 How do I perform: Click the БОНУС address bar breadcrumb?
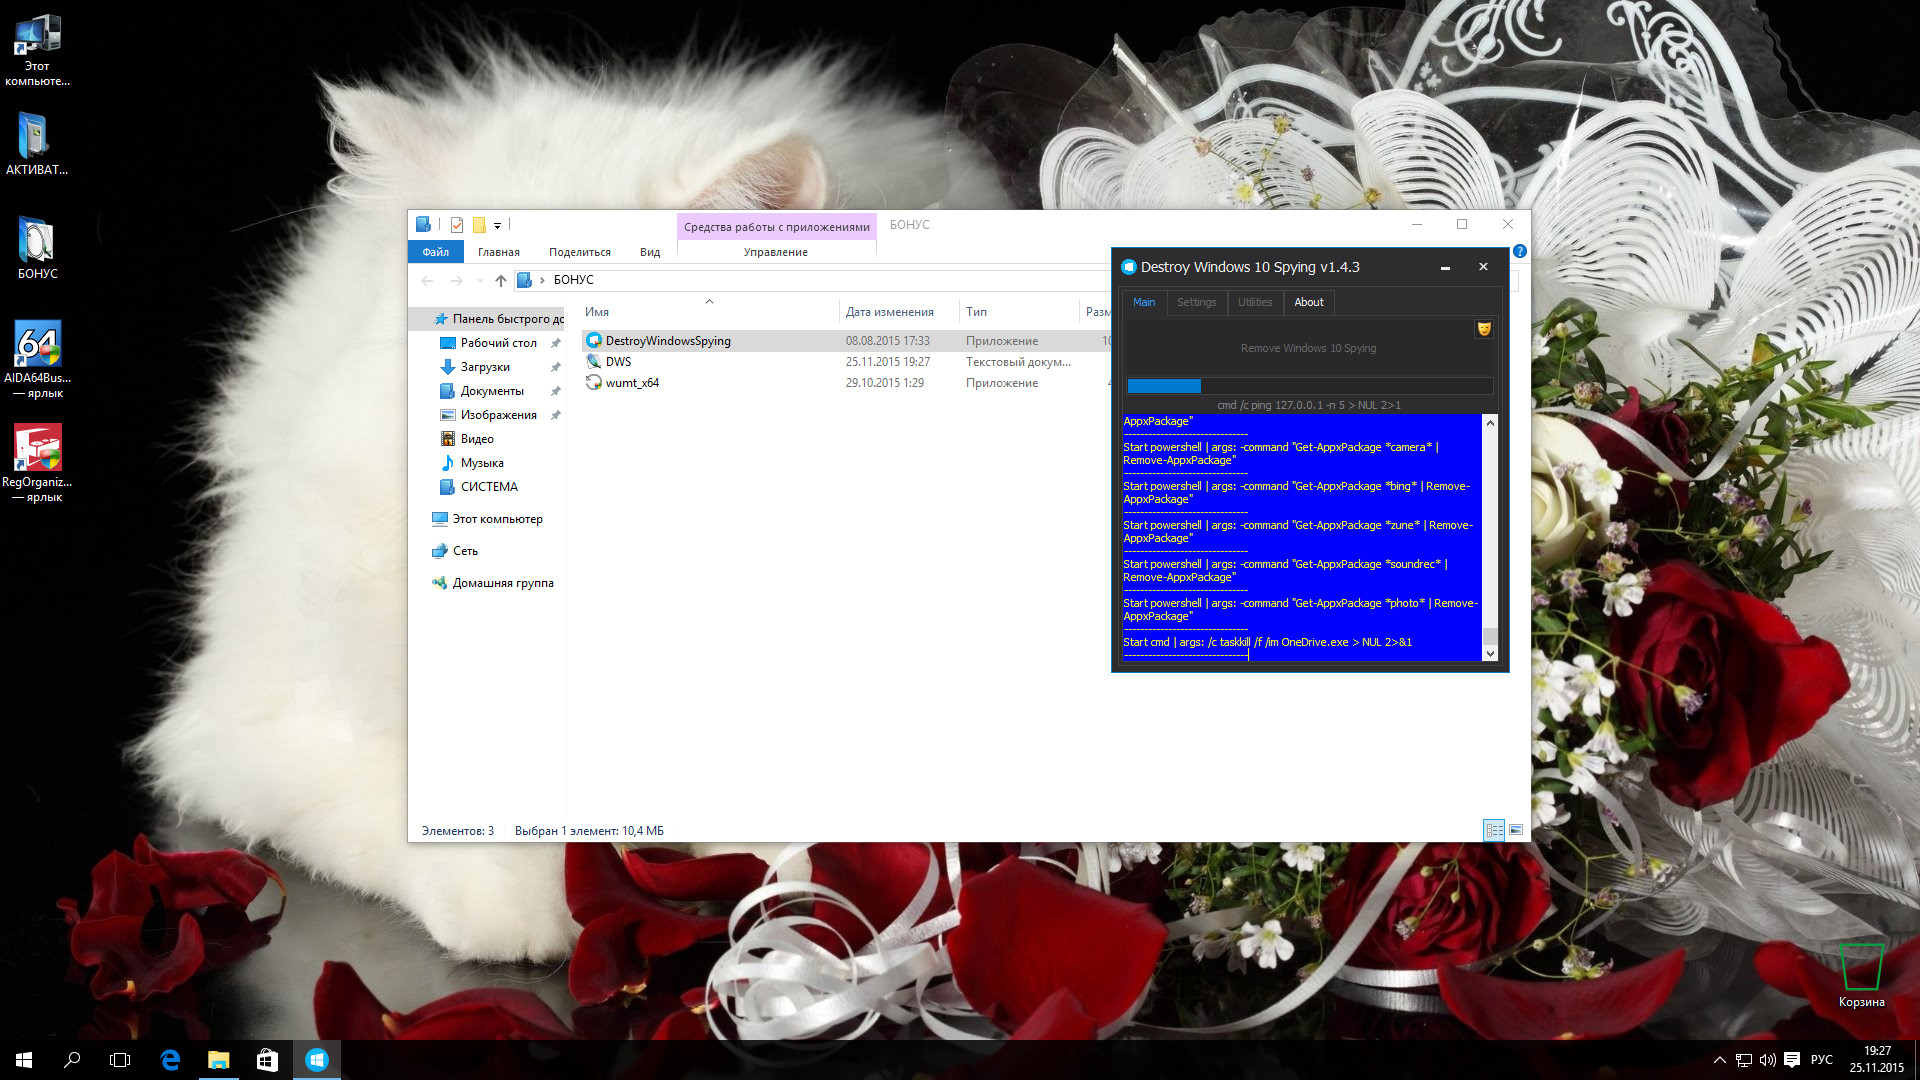[x=574, y=280]
